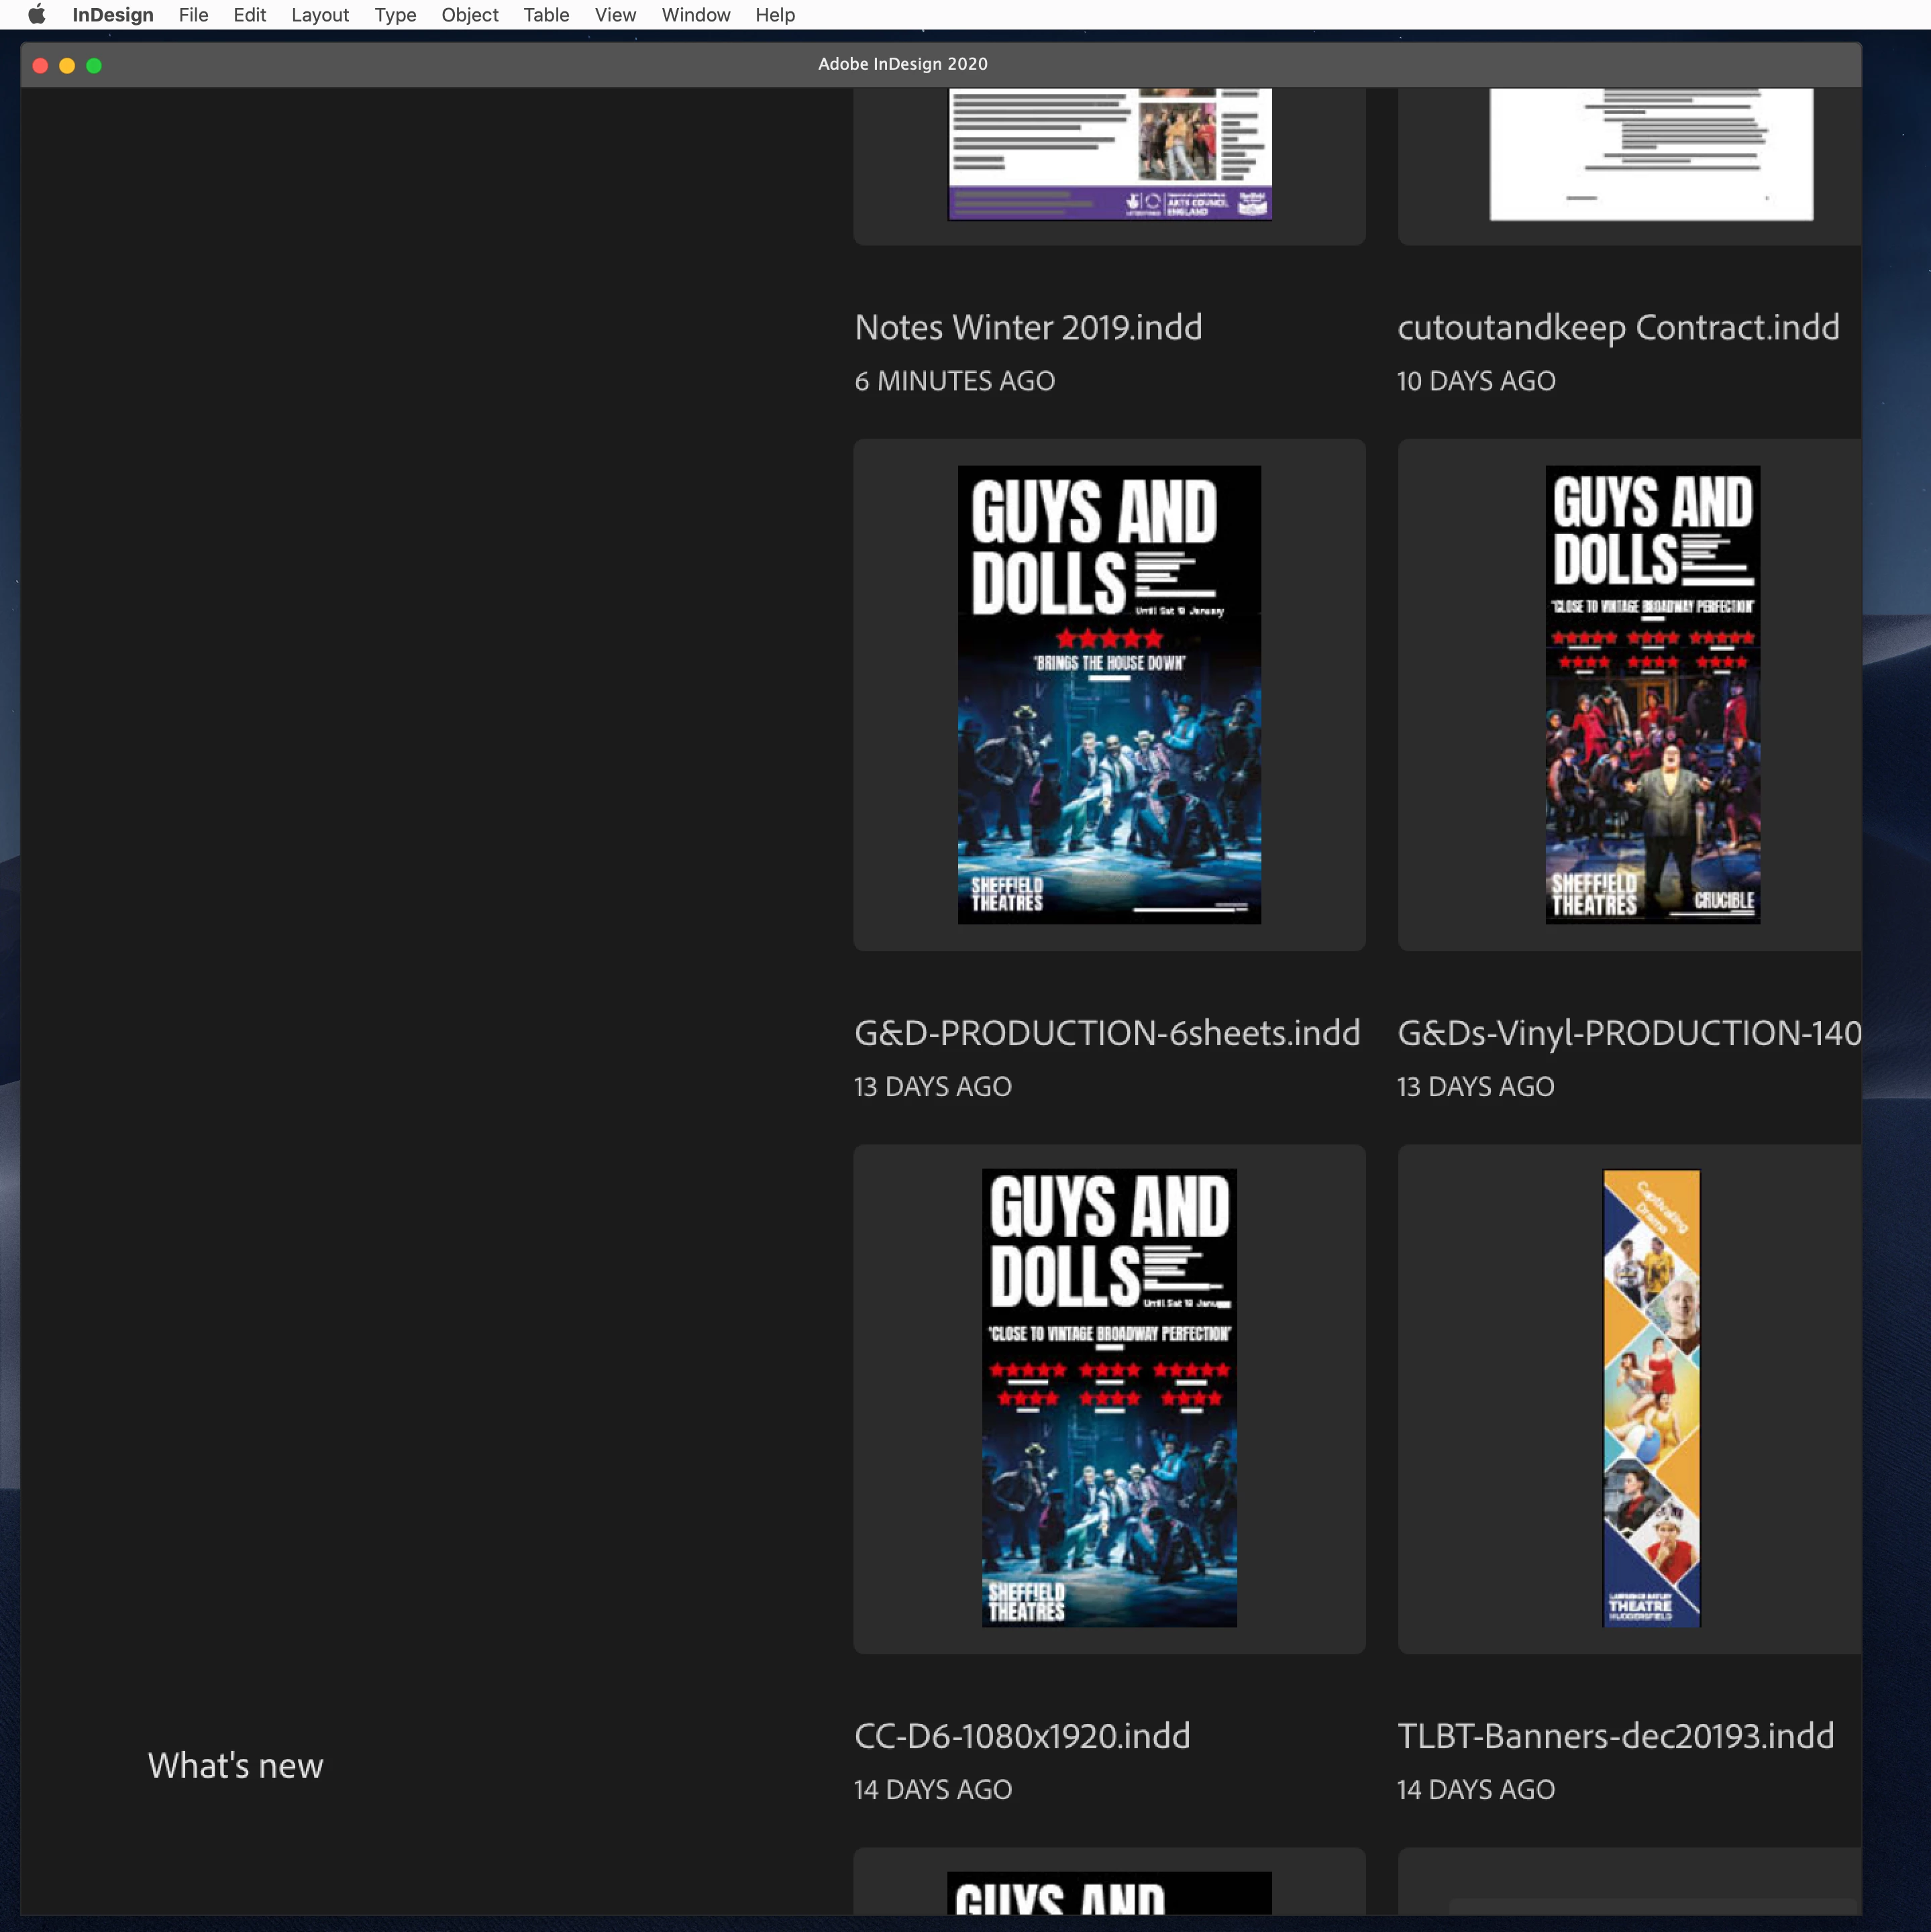Open G&Ds-Vinyl-PRODUCTION thumbnail
Viewport: 1931px width, 1932px height.
pyautogui.click(x=1652, y=694)
